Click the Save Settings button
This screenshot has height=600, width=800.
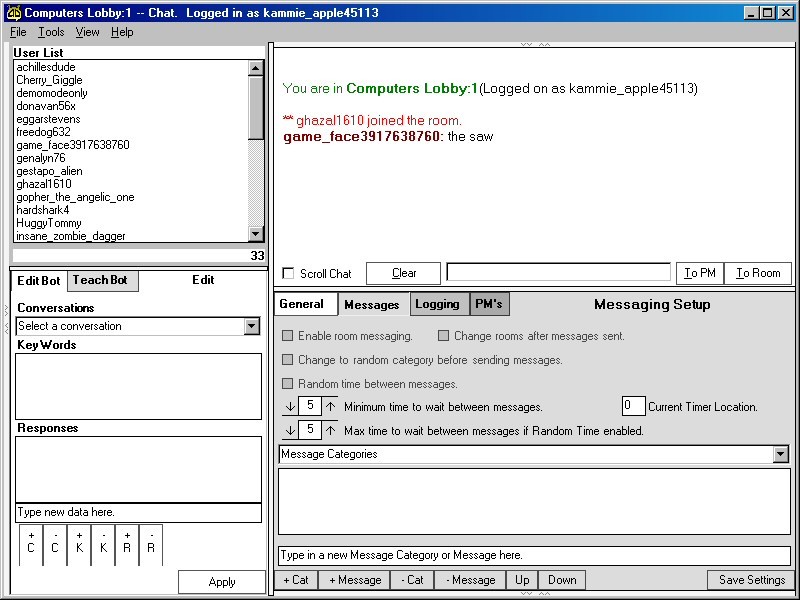(752, 580)
